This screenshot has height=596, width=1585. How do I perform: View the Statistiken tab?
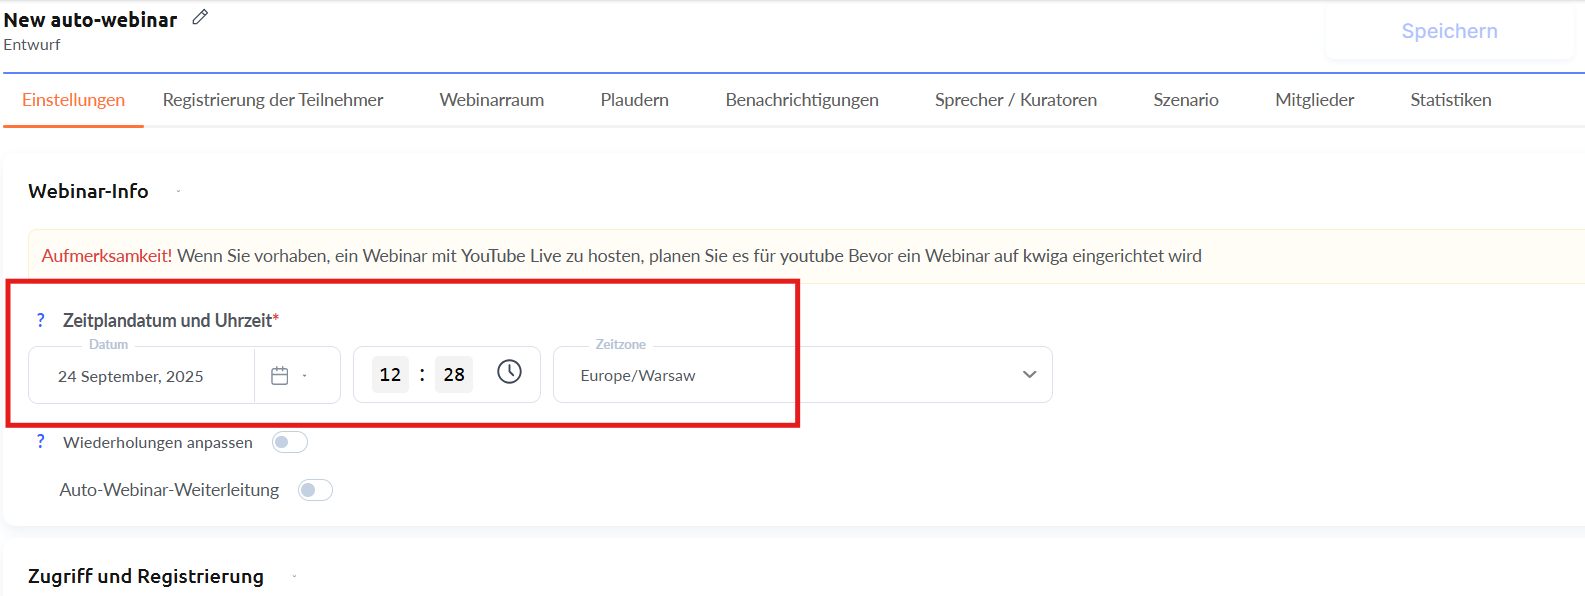[1450, 100]
